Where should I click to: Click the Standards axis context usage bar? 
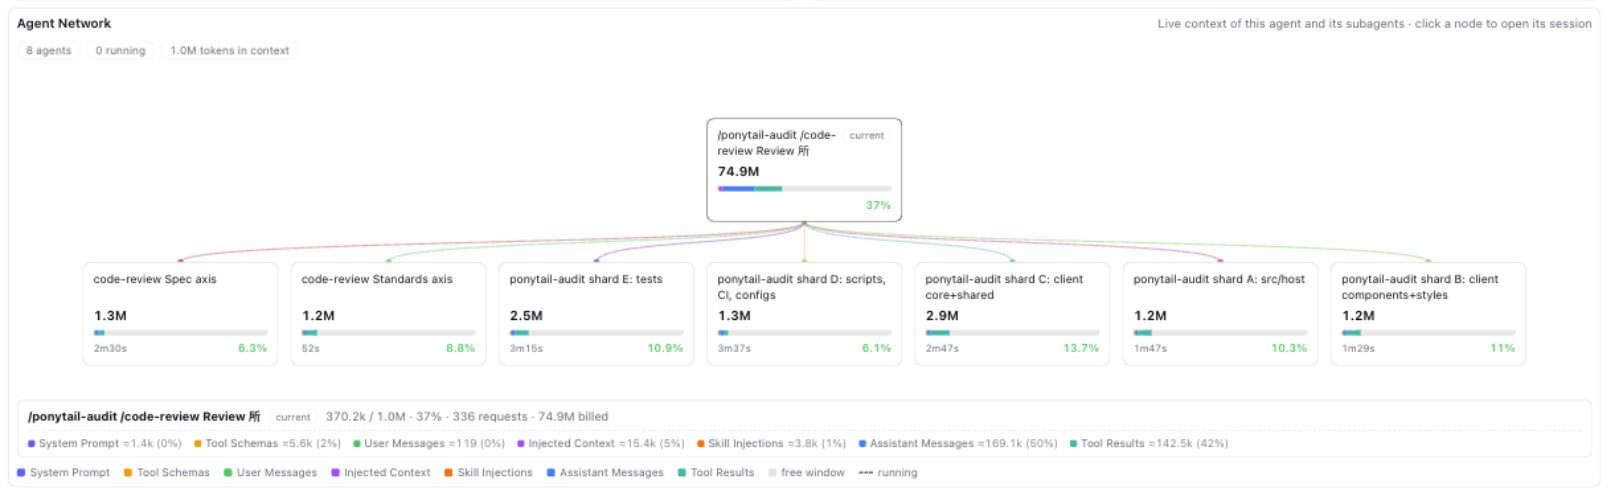click(x=388, y=332)
